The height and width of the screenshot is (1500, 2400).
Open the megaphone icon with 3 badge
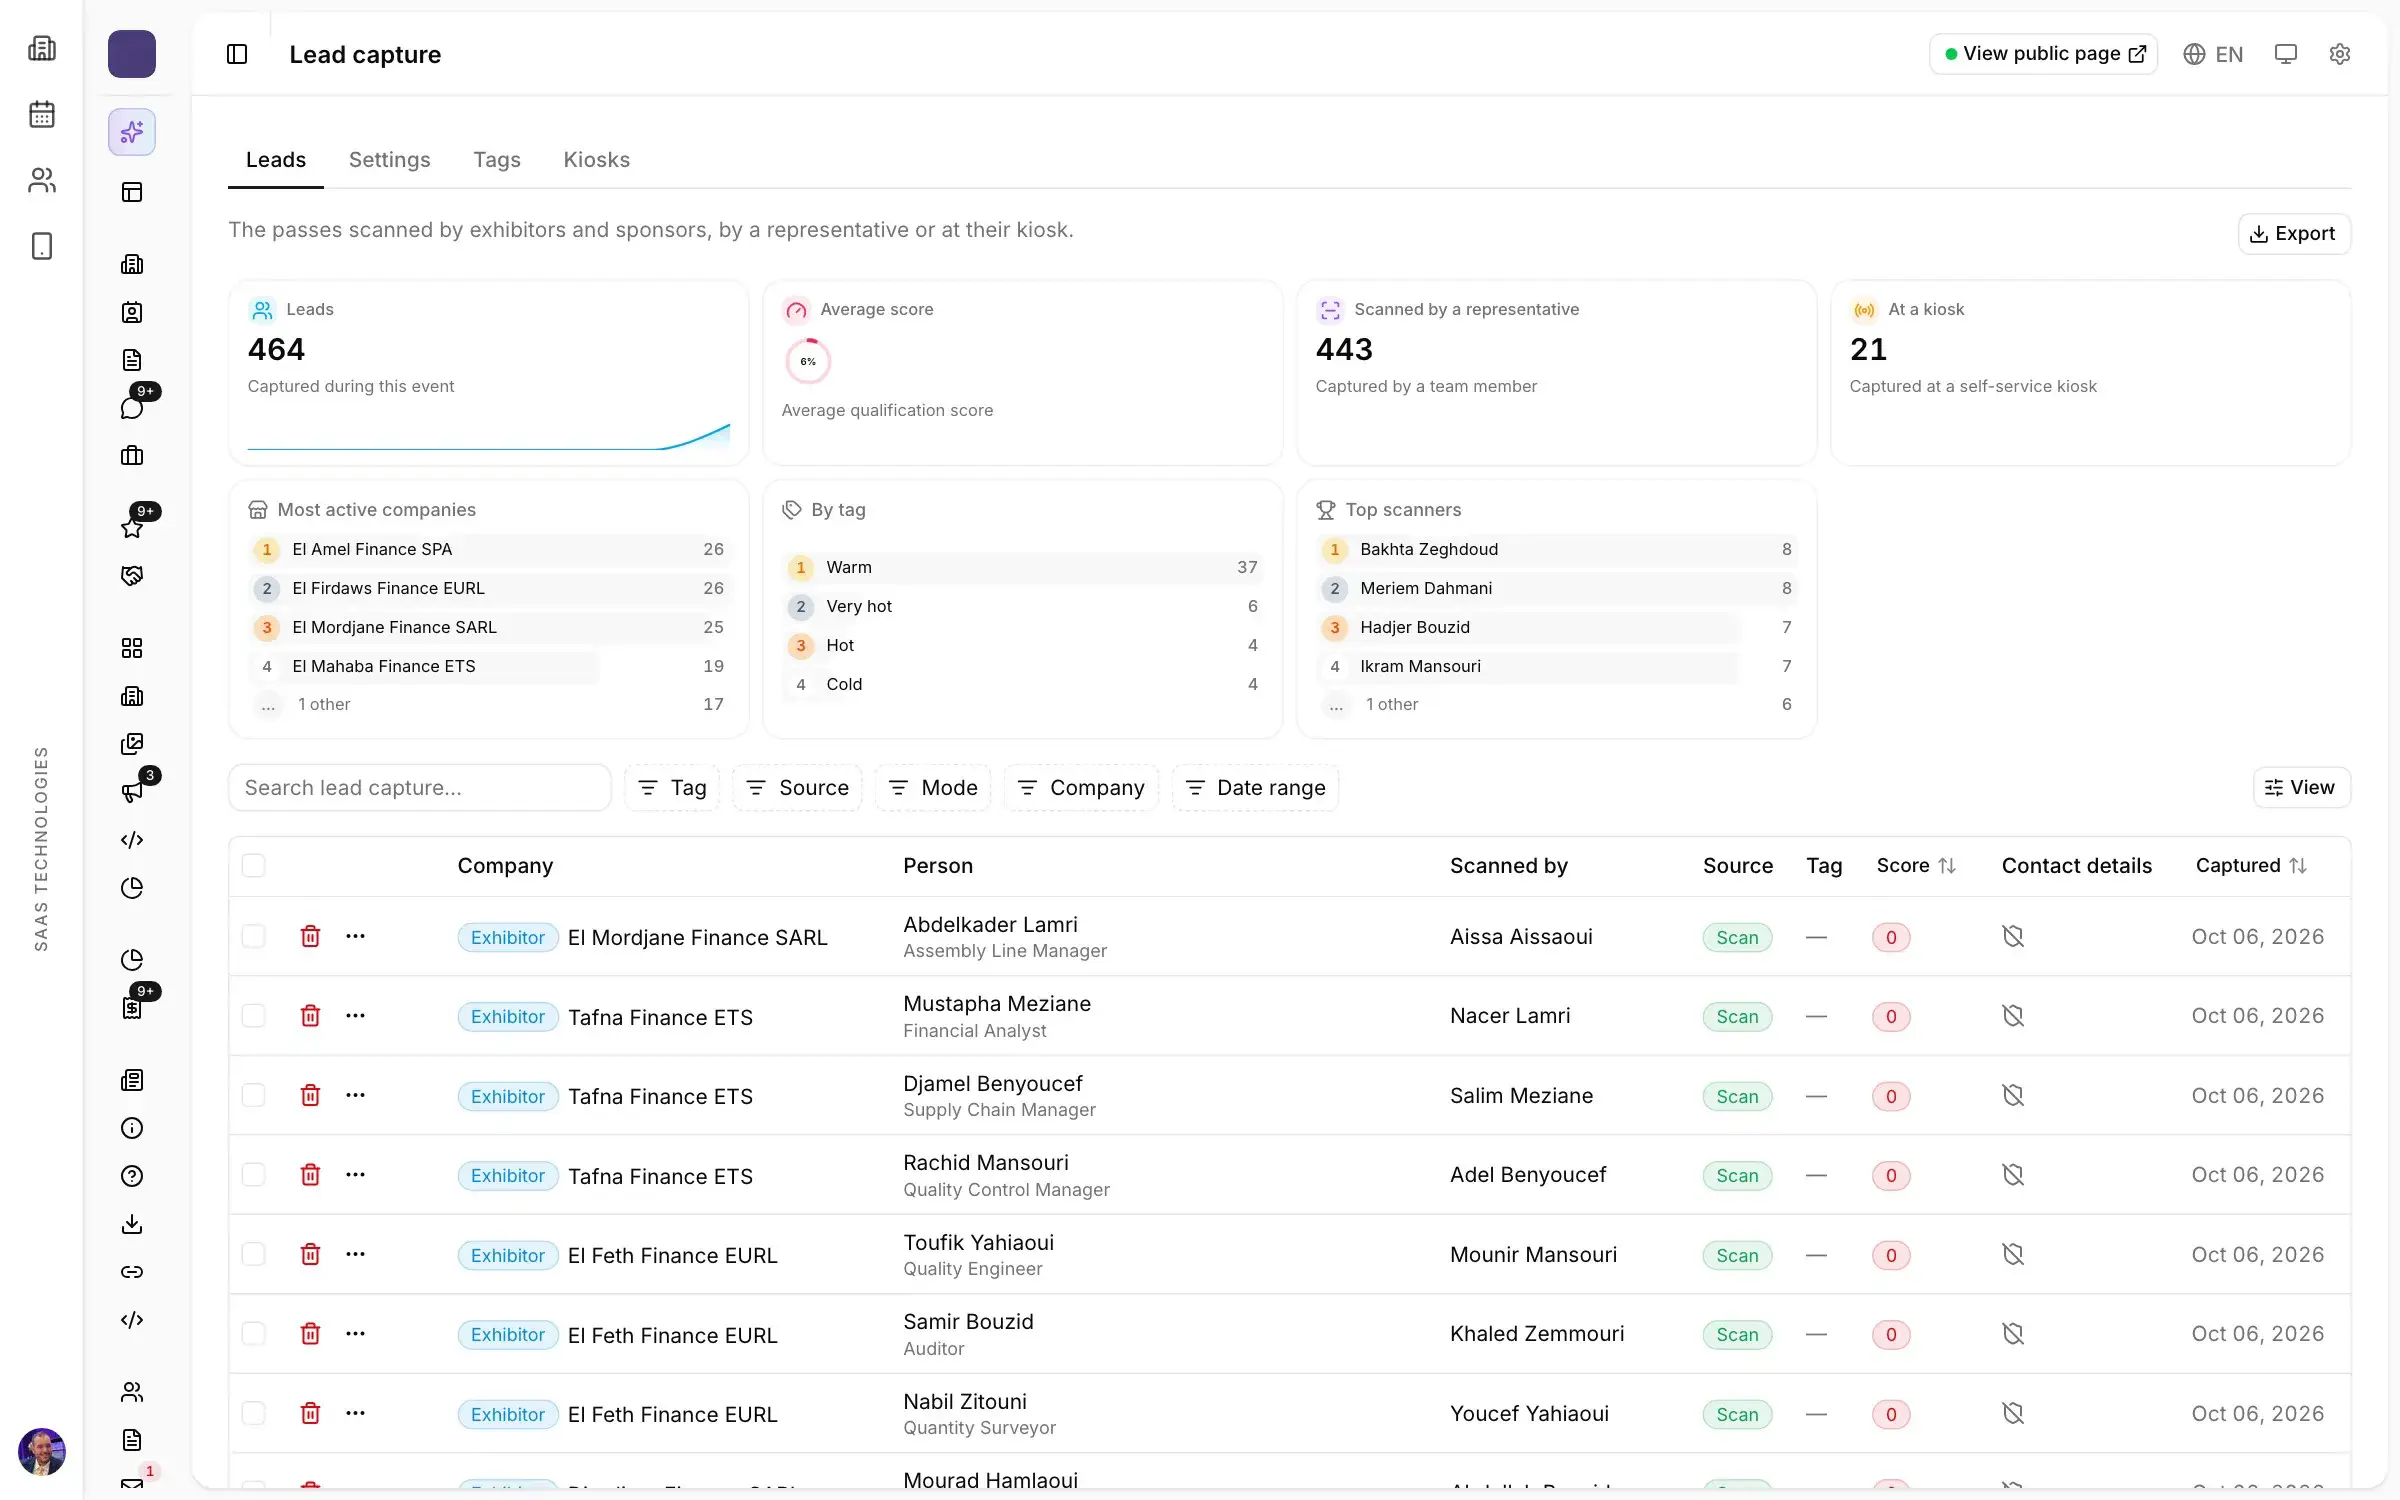coord(132,792)
